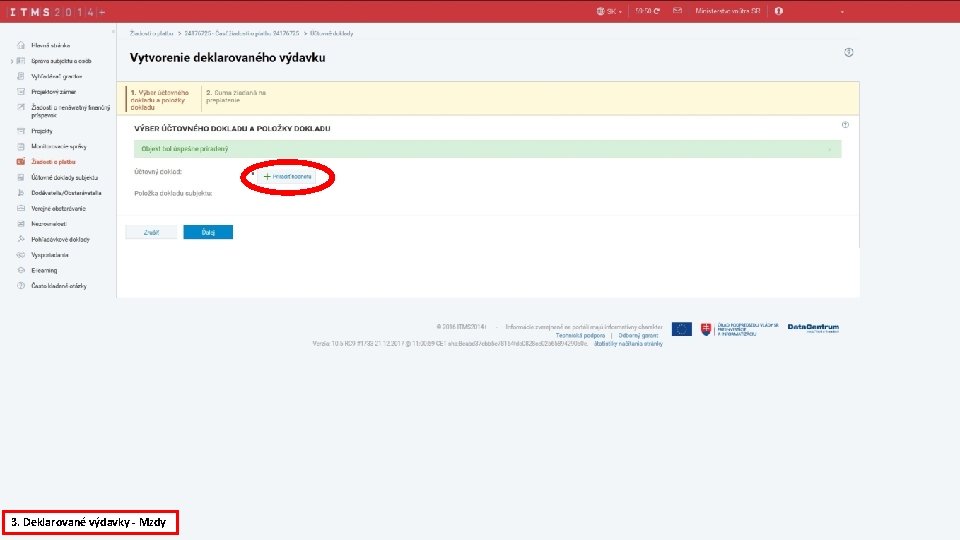This screenshot has height=540, width=960.
Task: Click the Zrušiť button
Action: point(151,232)
